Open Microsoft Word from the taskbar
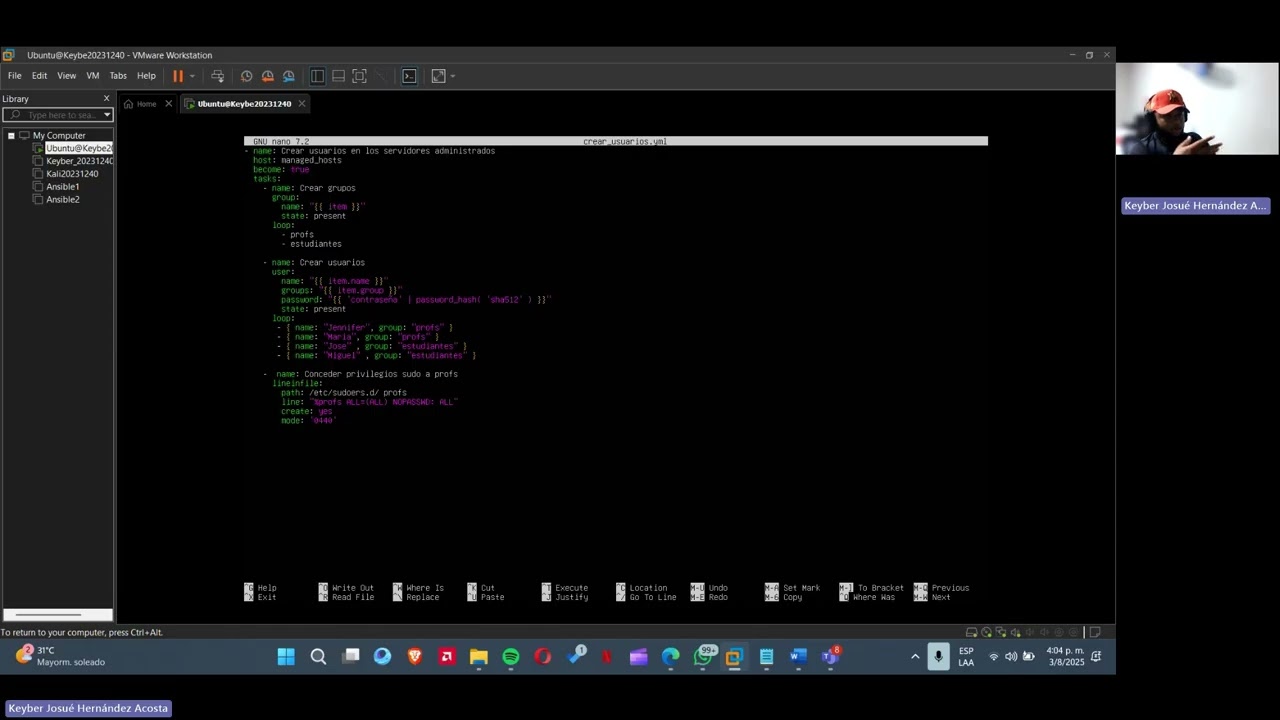The width and height of the screenshot is (1280, 720). pyautogui.click(x=798, y=657)
